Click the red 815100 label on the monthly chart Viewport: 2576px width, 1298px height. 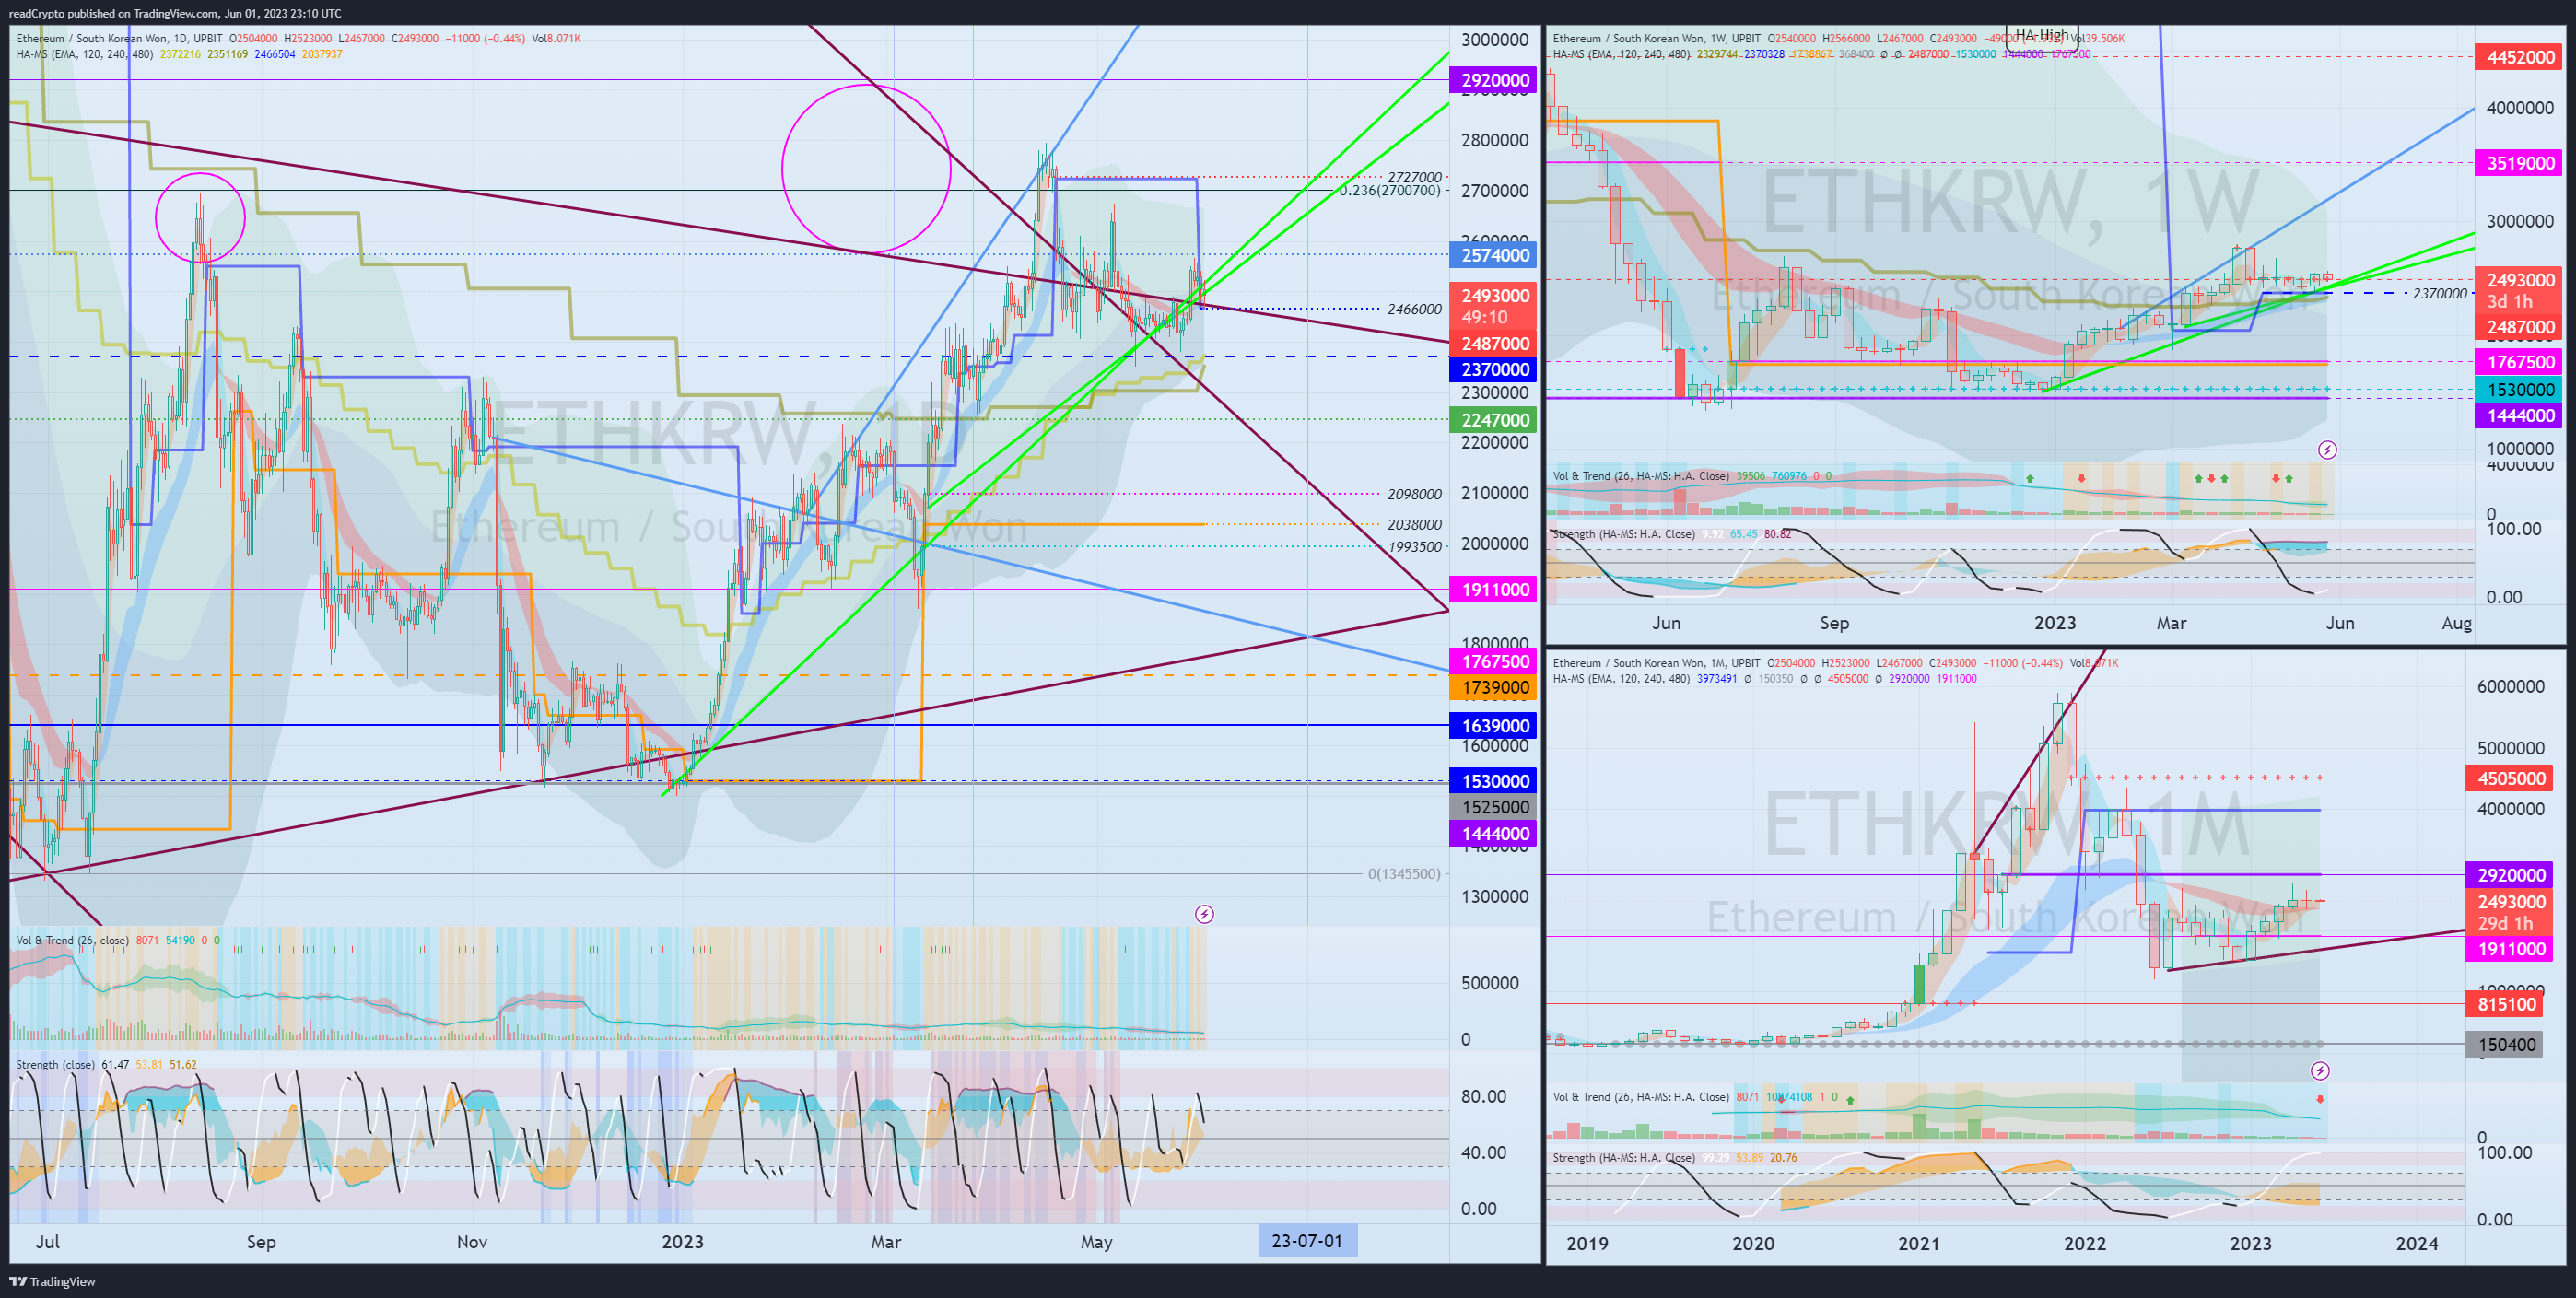tap(2505, 1004)
